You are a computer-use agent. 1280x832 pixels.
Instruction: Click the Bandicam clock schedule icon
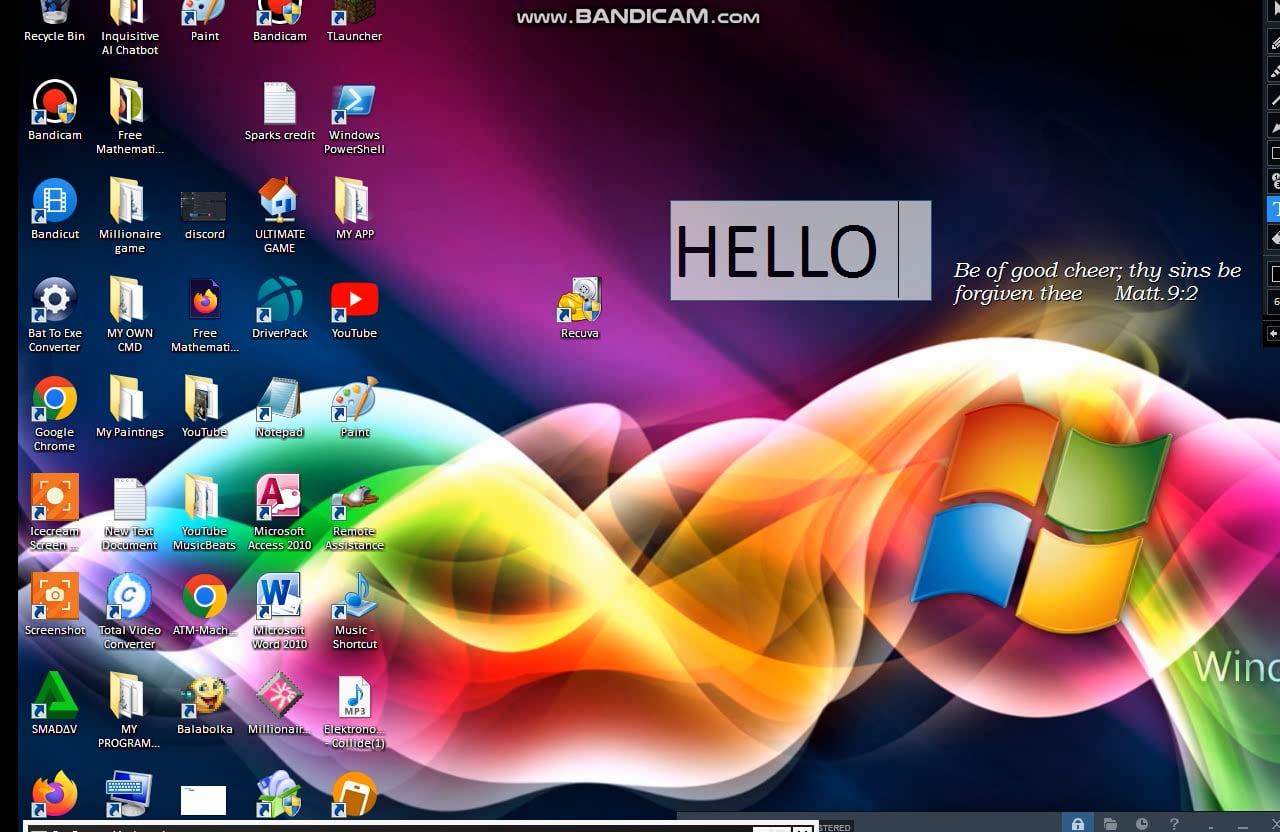click(x=1141, y=824)
